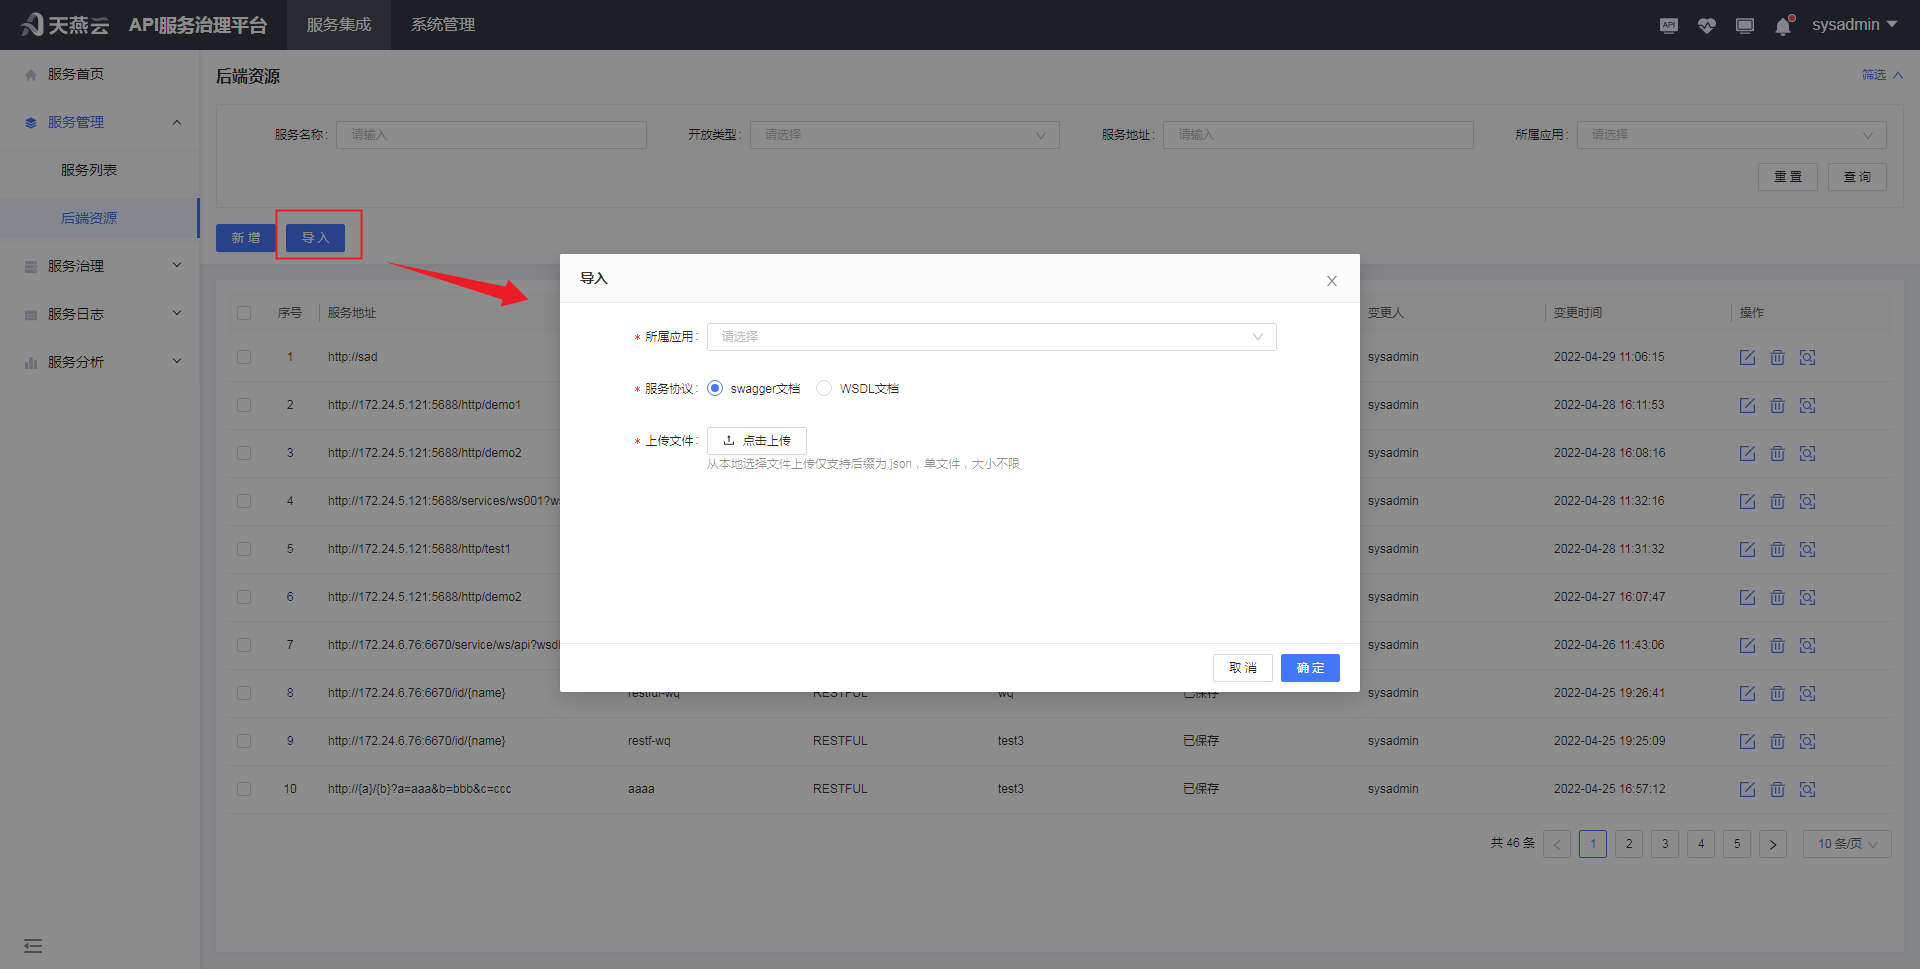The width and height of the screenshot is (1920, 969).
Task: Click the upload icon inside 点击上传 button
Action: click(x=731, y=440)
